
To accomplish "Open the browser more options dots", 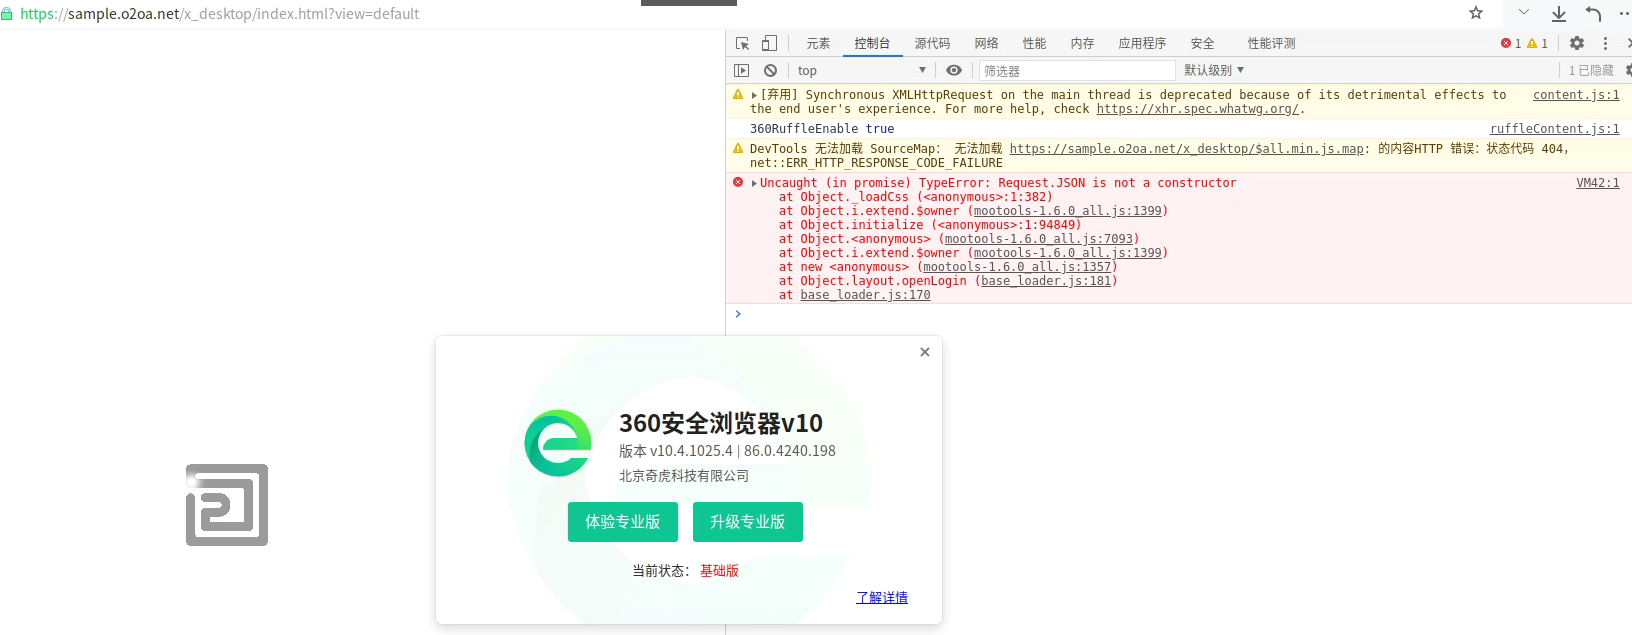I will click(x=1624, y=13).
